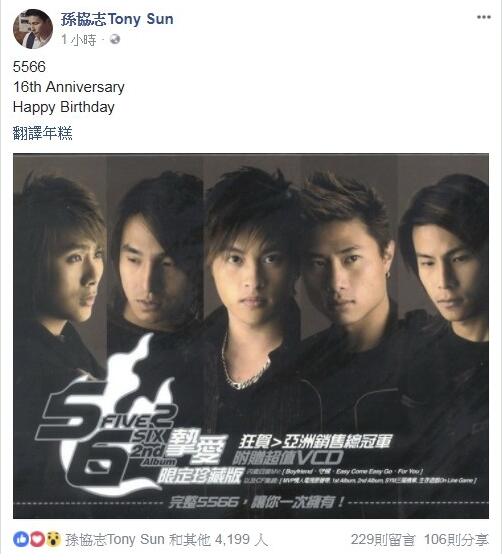The image size is (502, 560).
Task: Click the 翻譯年糕 translation link
Action: [42, 133]
